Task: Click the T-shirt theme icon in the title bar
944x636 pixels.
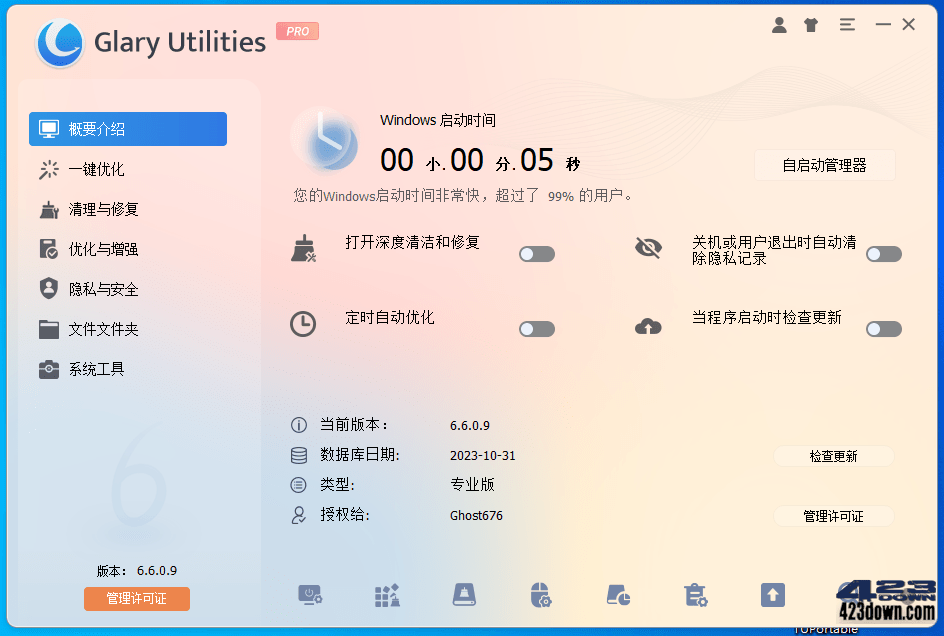Action: 811,24
